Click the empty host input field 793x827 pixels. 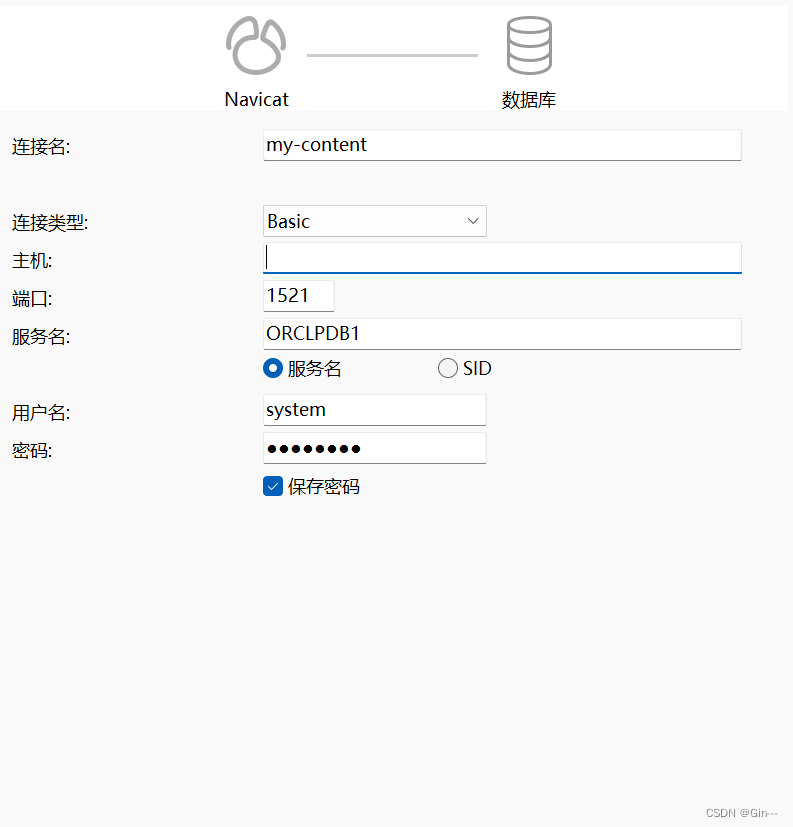tap(502, 258)
